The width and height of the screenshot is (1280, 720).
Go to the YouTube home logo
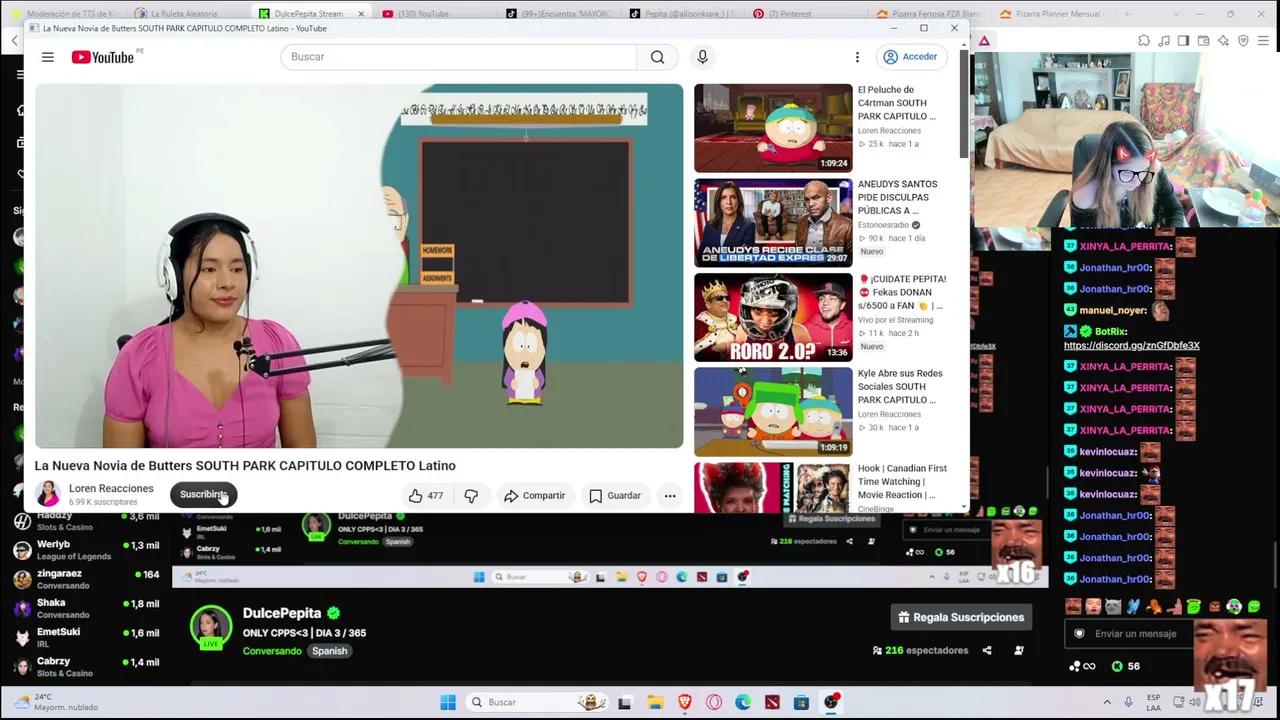tap(103, 57)
